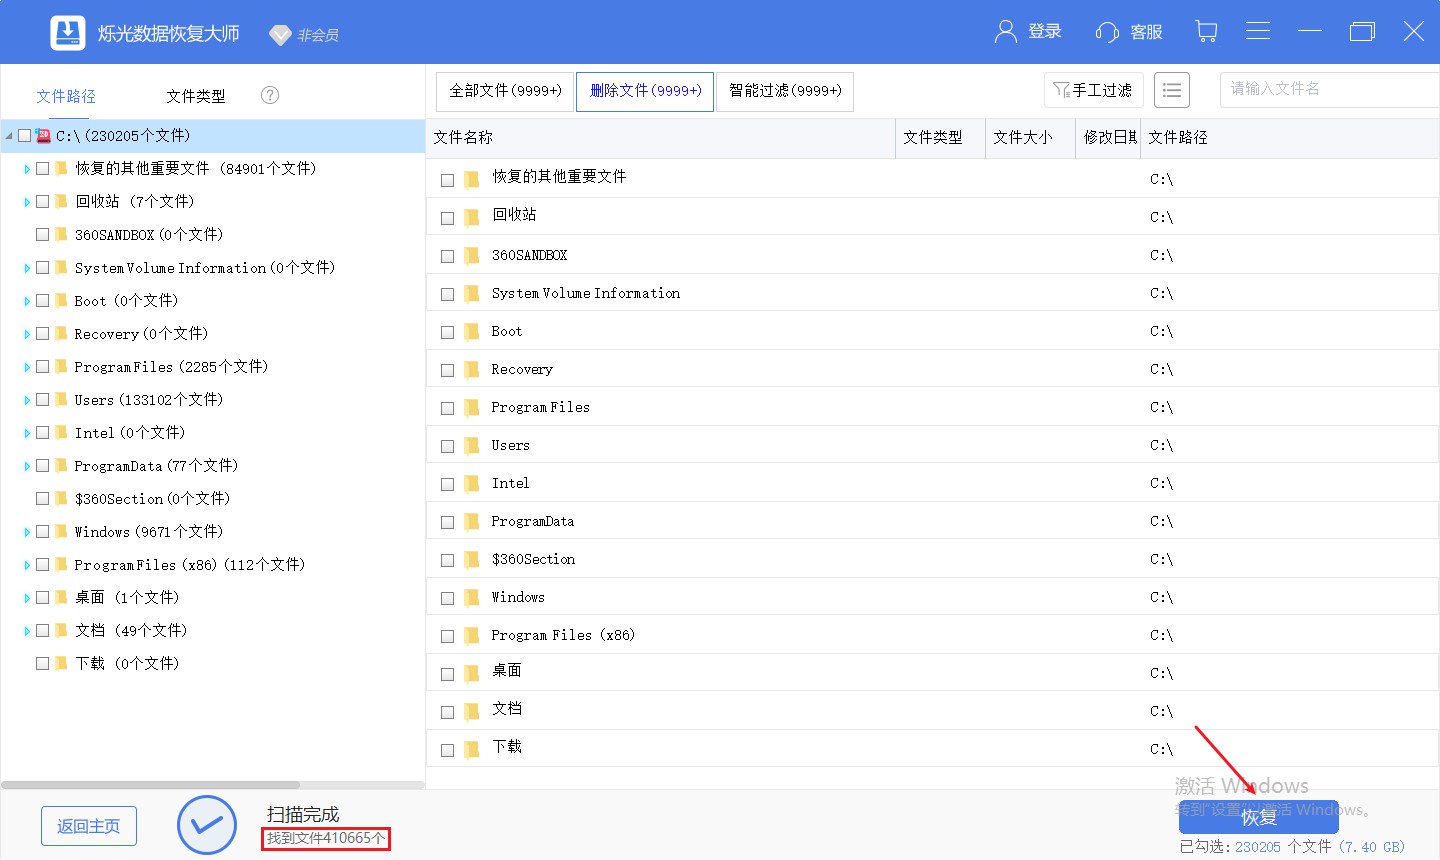Open the help question mark icon
This screenshot has width=1440, height=860.
269,95
